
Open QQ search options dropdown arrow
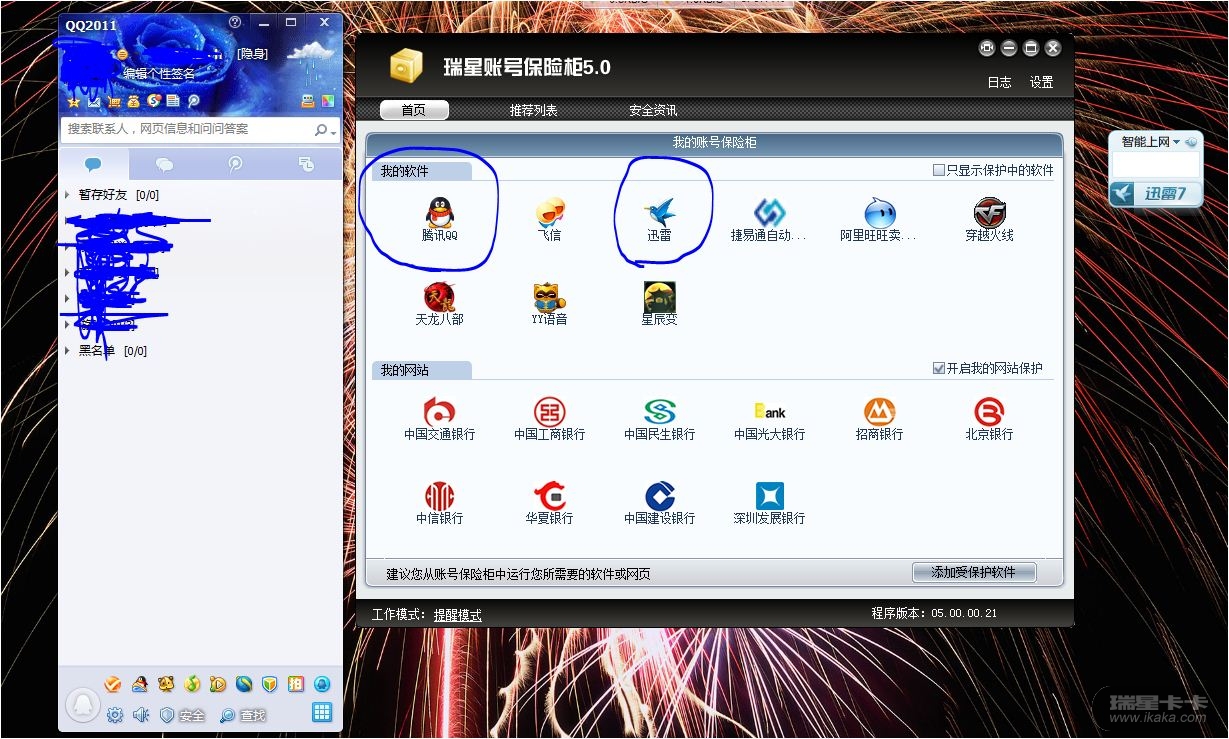tap(333, 131)
